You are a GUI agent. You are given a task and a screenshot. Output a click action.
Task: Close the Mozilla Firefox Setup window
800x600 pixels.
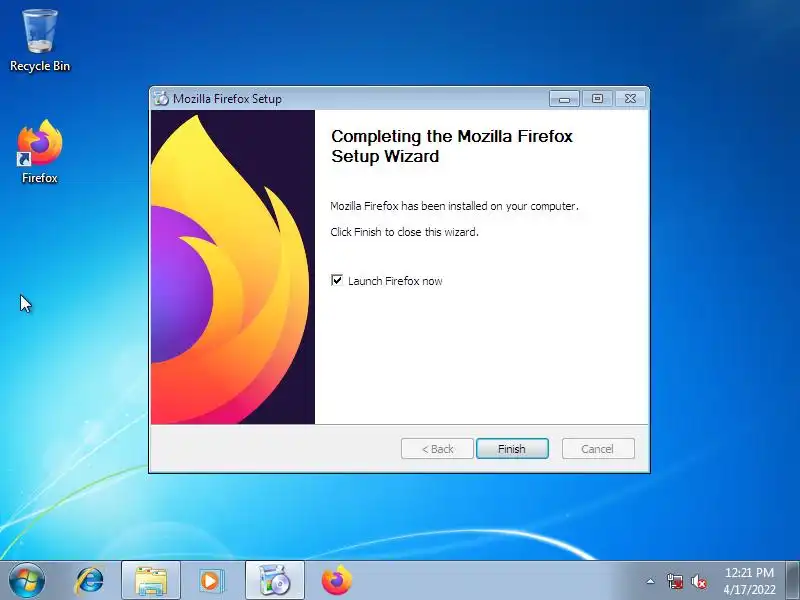[x=631, y=98]
